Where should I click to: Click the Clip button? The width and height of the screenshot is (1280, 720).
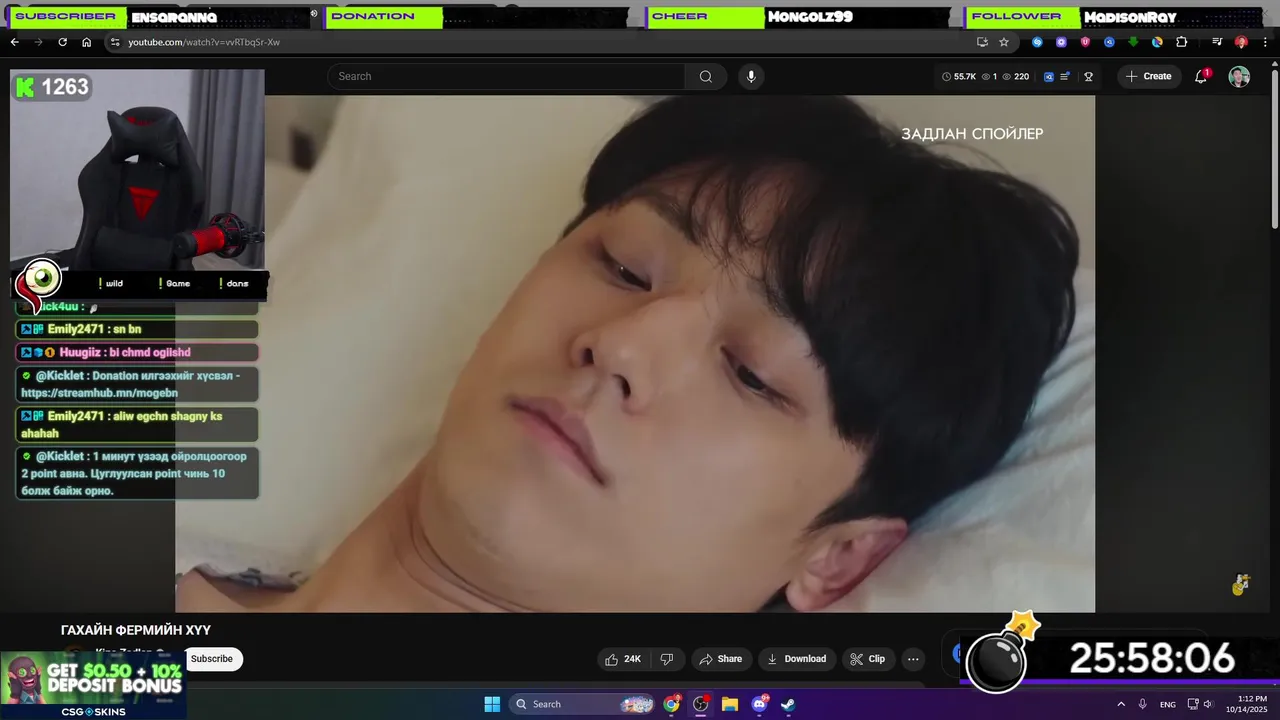click(868, 659)
